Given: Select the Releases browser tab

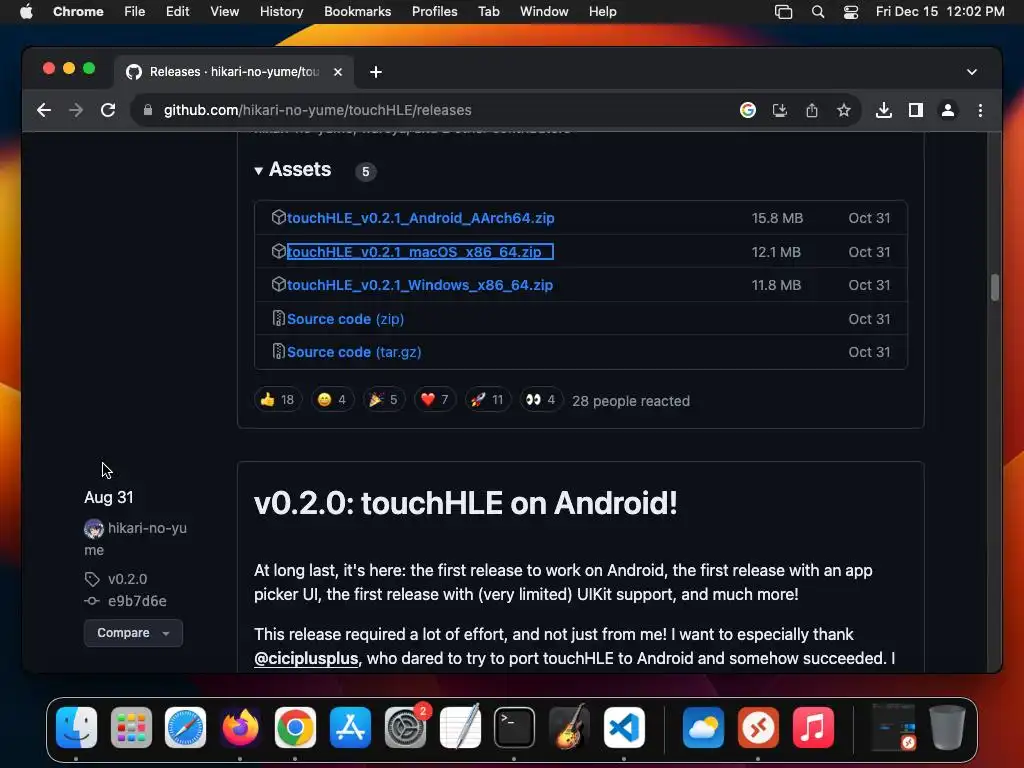Looking at the screenshot, I should coord(234,72).
